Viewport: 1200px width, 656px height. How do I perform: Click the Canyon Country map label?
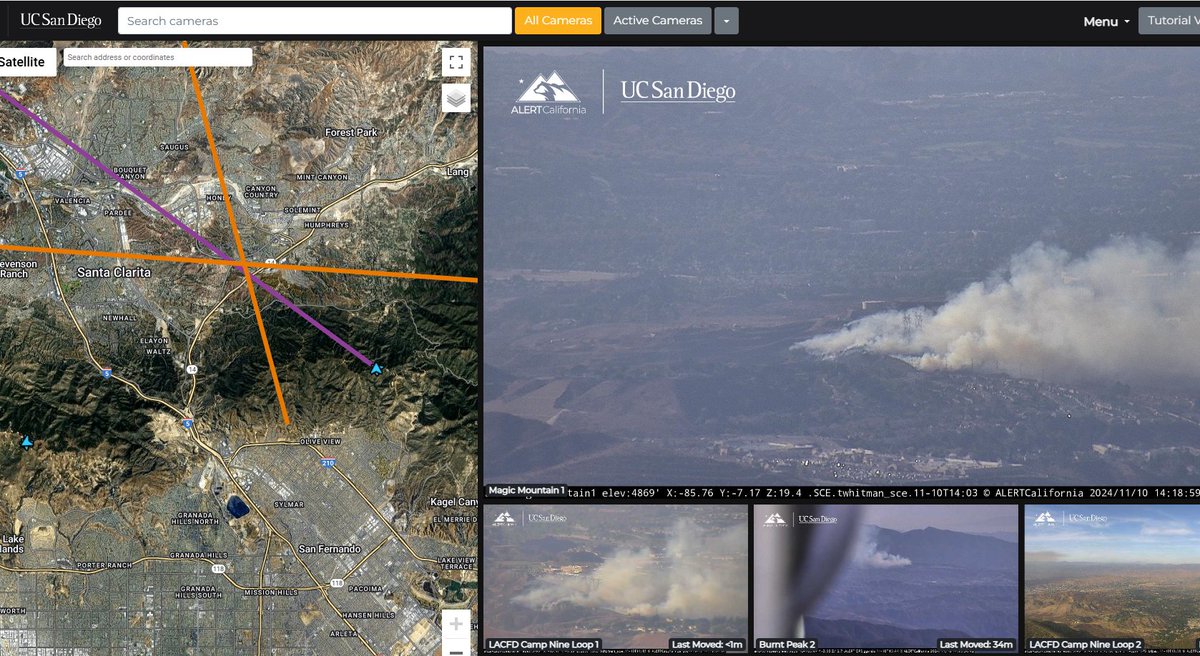[x=260, y=191]
